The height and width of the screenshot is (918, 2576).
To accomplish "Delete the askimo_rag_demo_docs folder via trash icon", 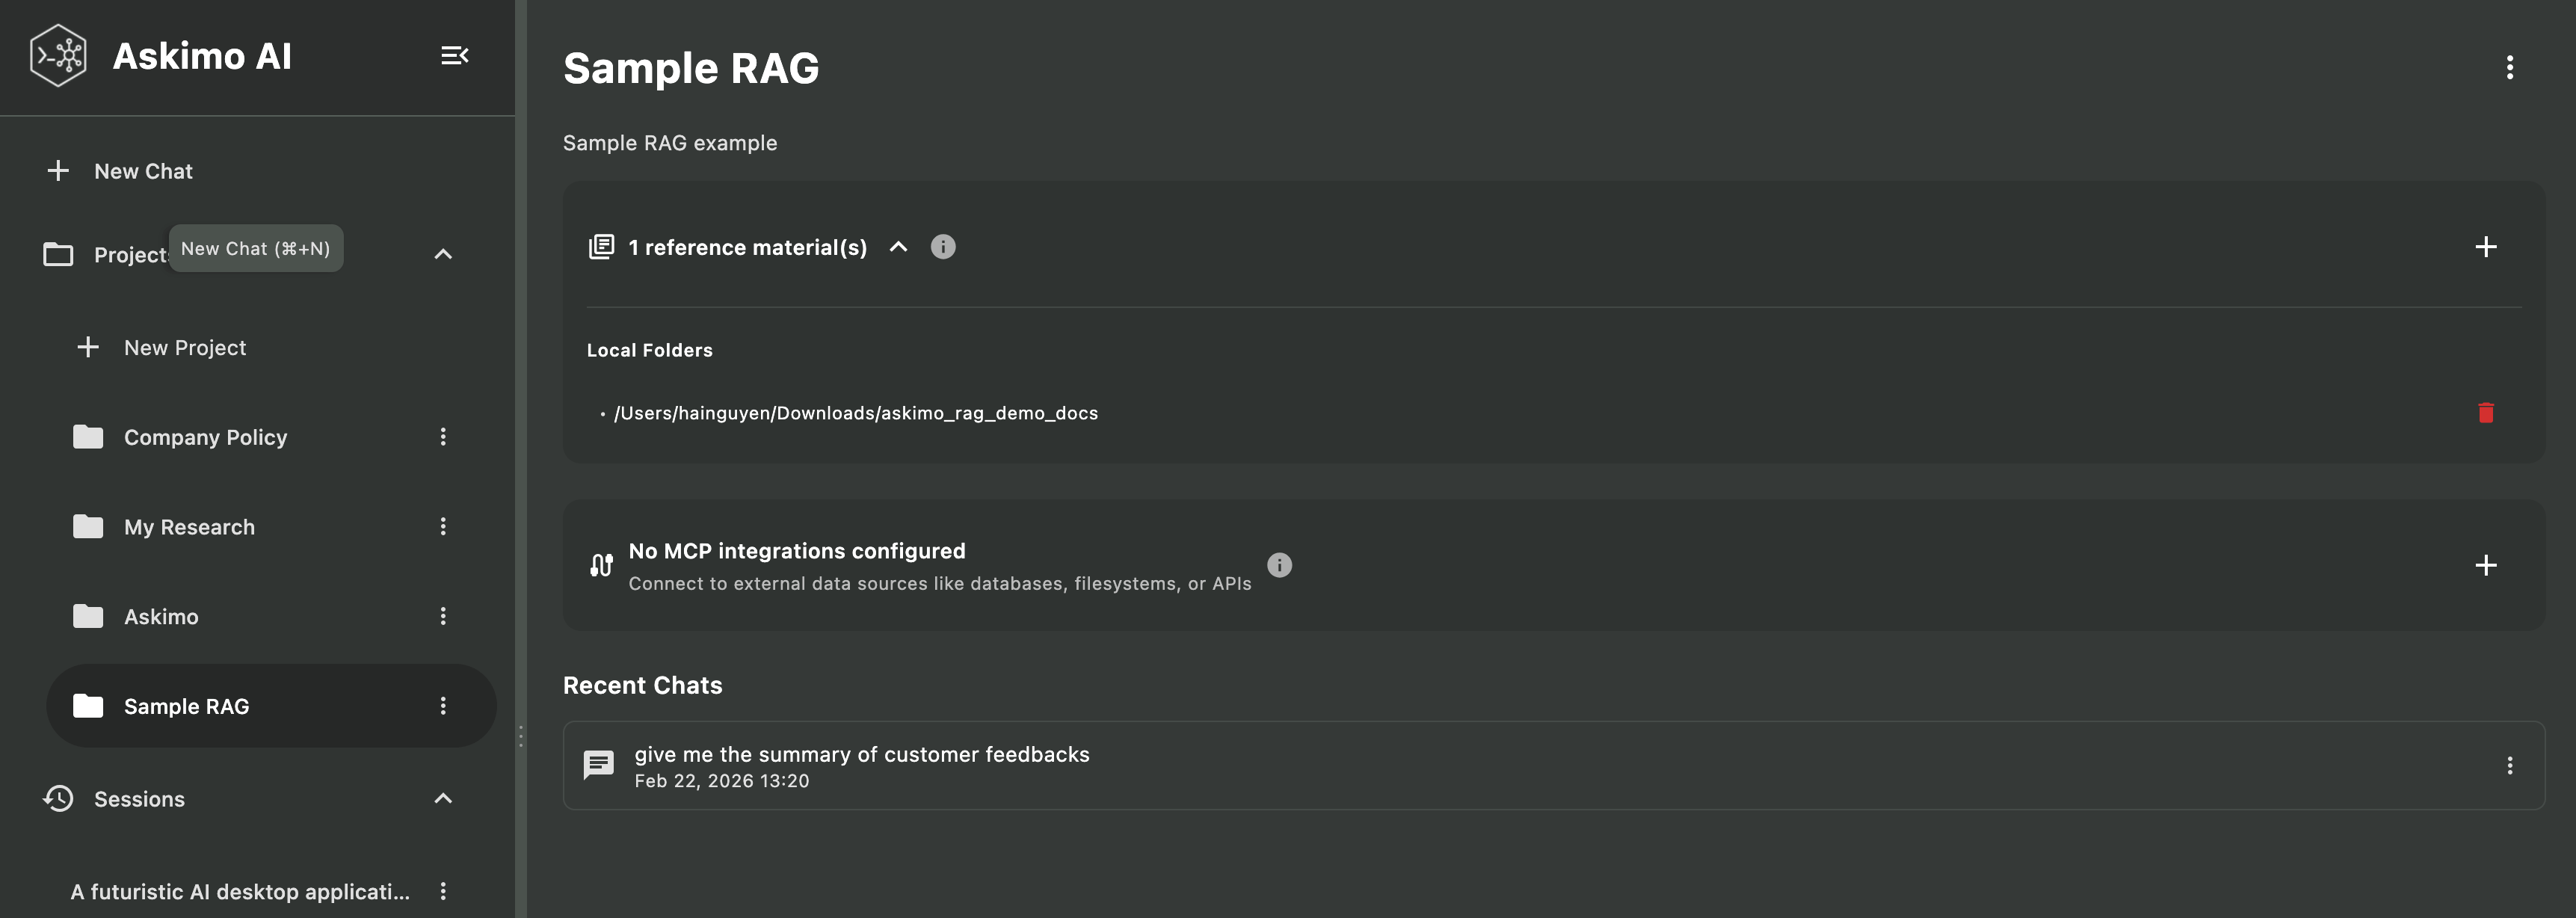I will [x=2487, y=412].
